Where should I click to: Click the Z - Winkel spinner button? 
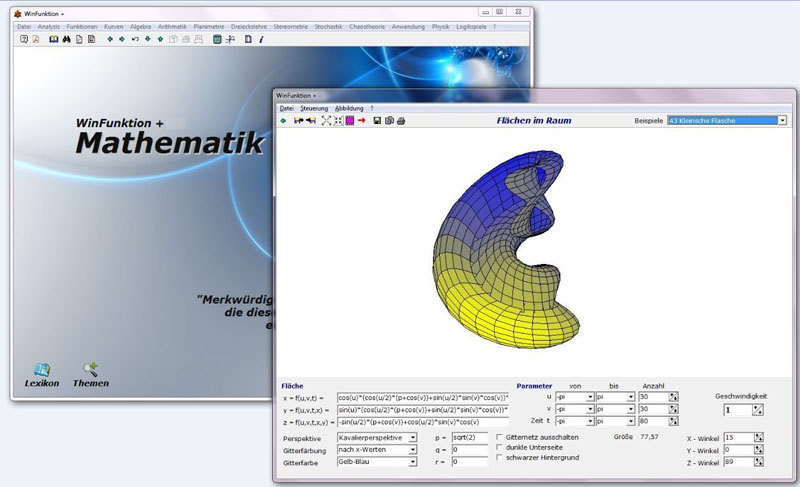coord(759,462)
